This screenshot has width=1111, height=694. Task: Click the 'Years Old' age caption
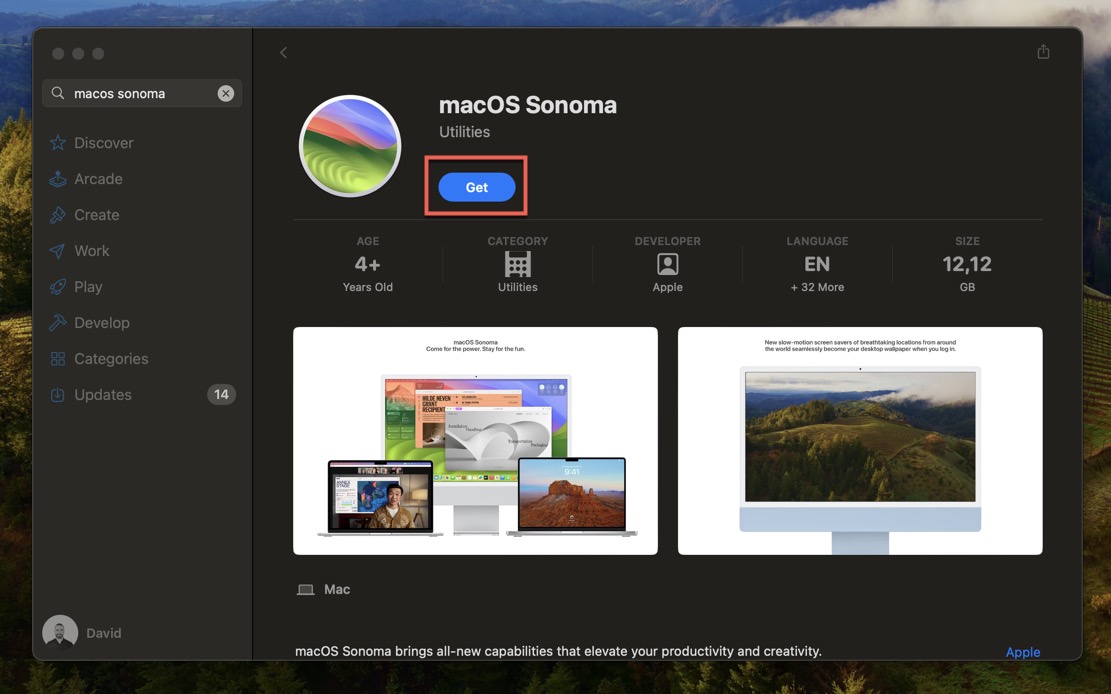367,287
